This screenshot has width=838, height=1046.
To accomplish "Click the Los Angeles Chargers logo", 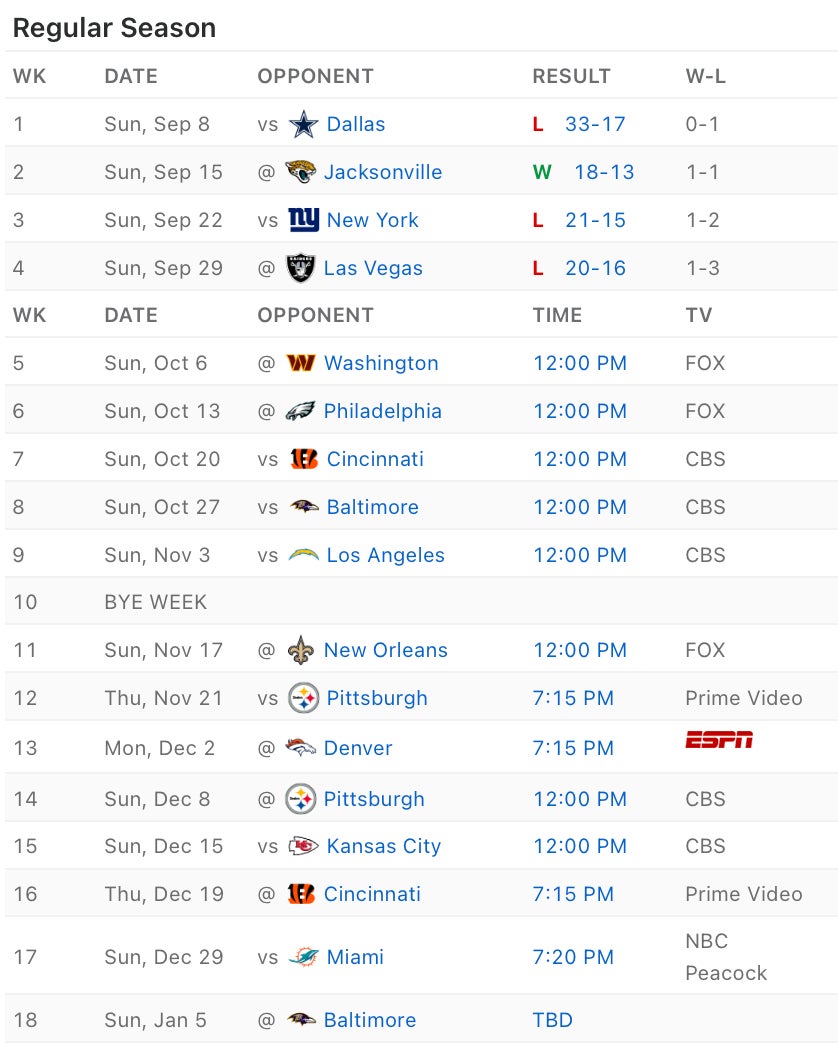I will tap(303, 555).
